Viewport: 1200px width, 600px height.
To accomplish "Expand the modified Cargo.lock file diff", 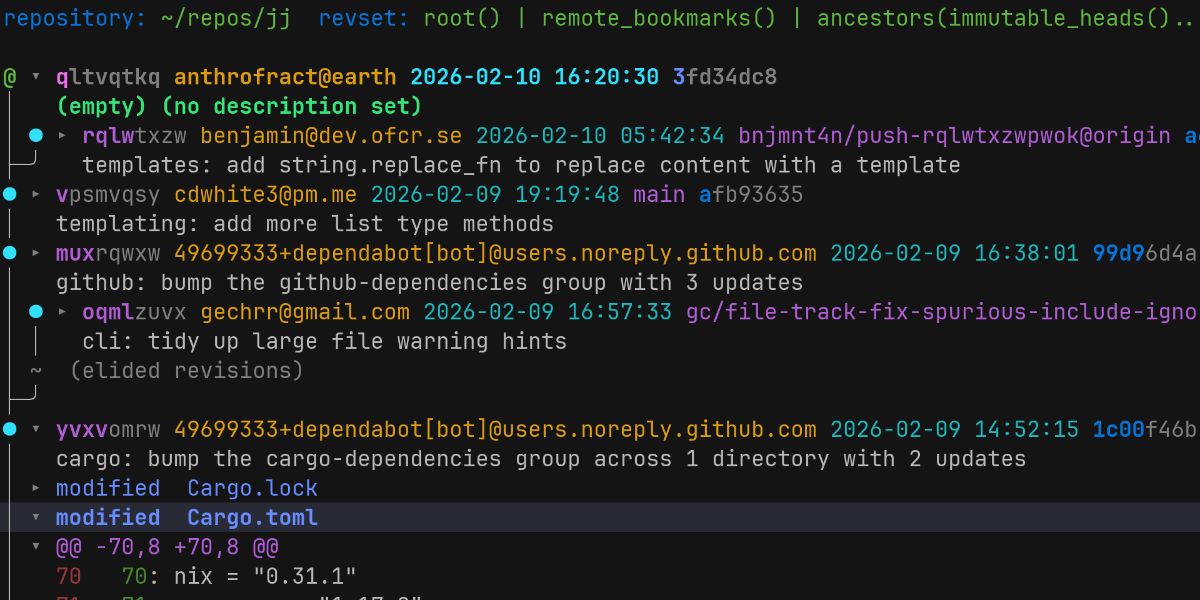I will coord(34,488).
